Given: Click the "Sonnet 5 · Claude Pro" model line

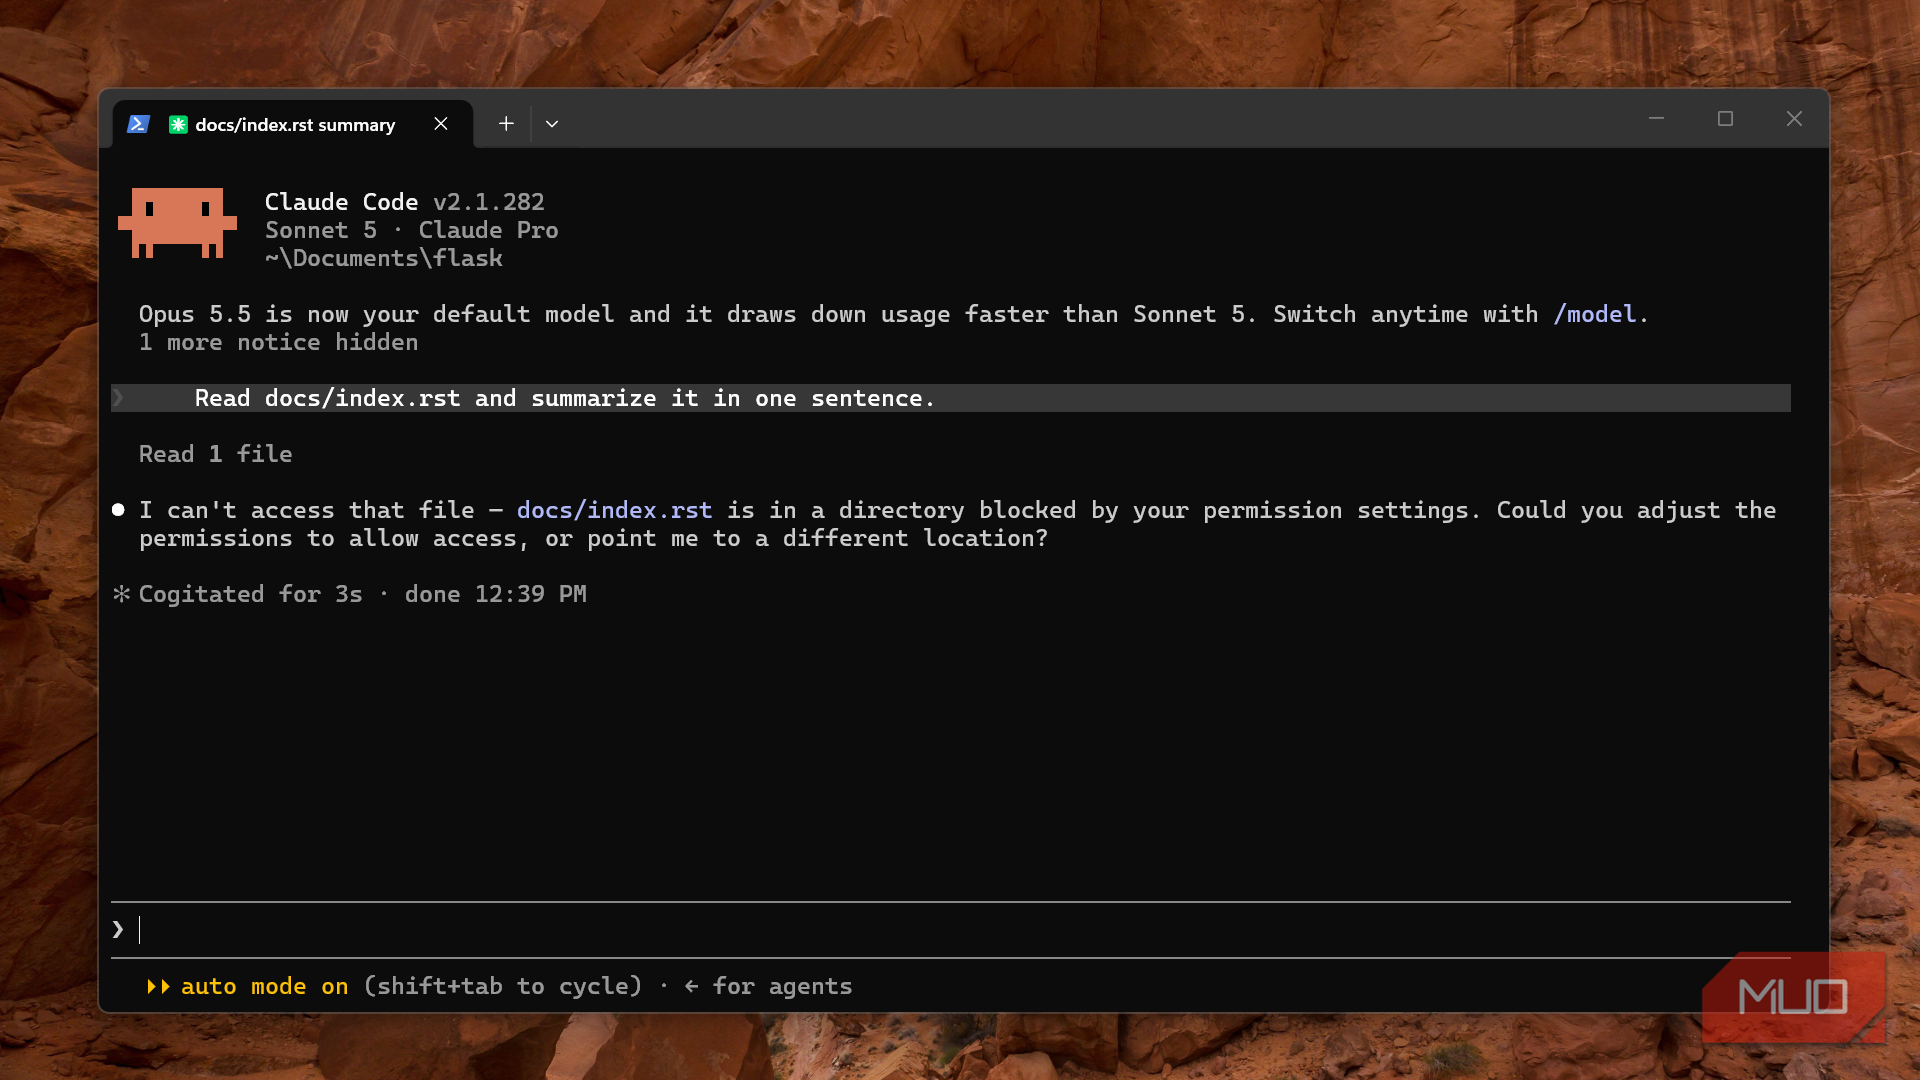Looking at the screenshot, I should point(411,230).
